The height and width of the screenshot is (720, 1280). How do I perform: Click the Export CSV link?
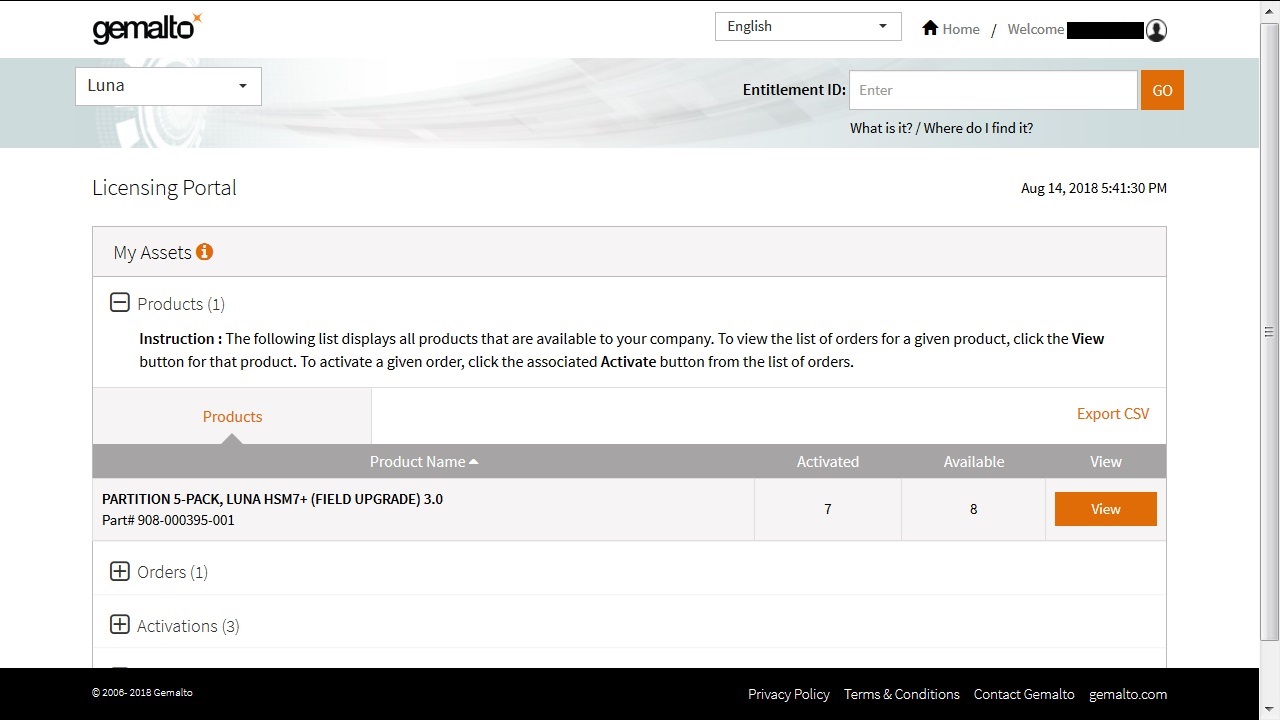point(1112,413)
